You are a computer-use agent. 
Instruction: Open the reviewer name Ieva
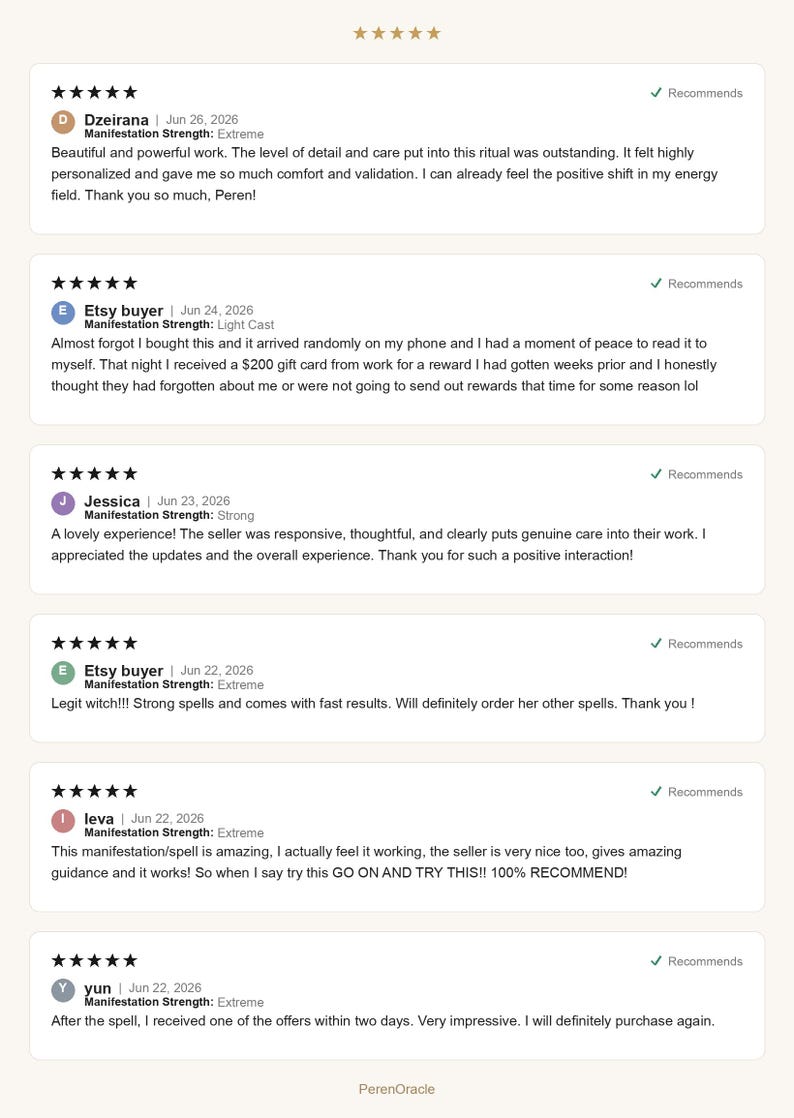[99, 819]
